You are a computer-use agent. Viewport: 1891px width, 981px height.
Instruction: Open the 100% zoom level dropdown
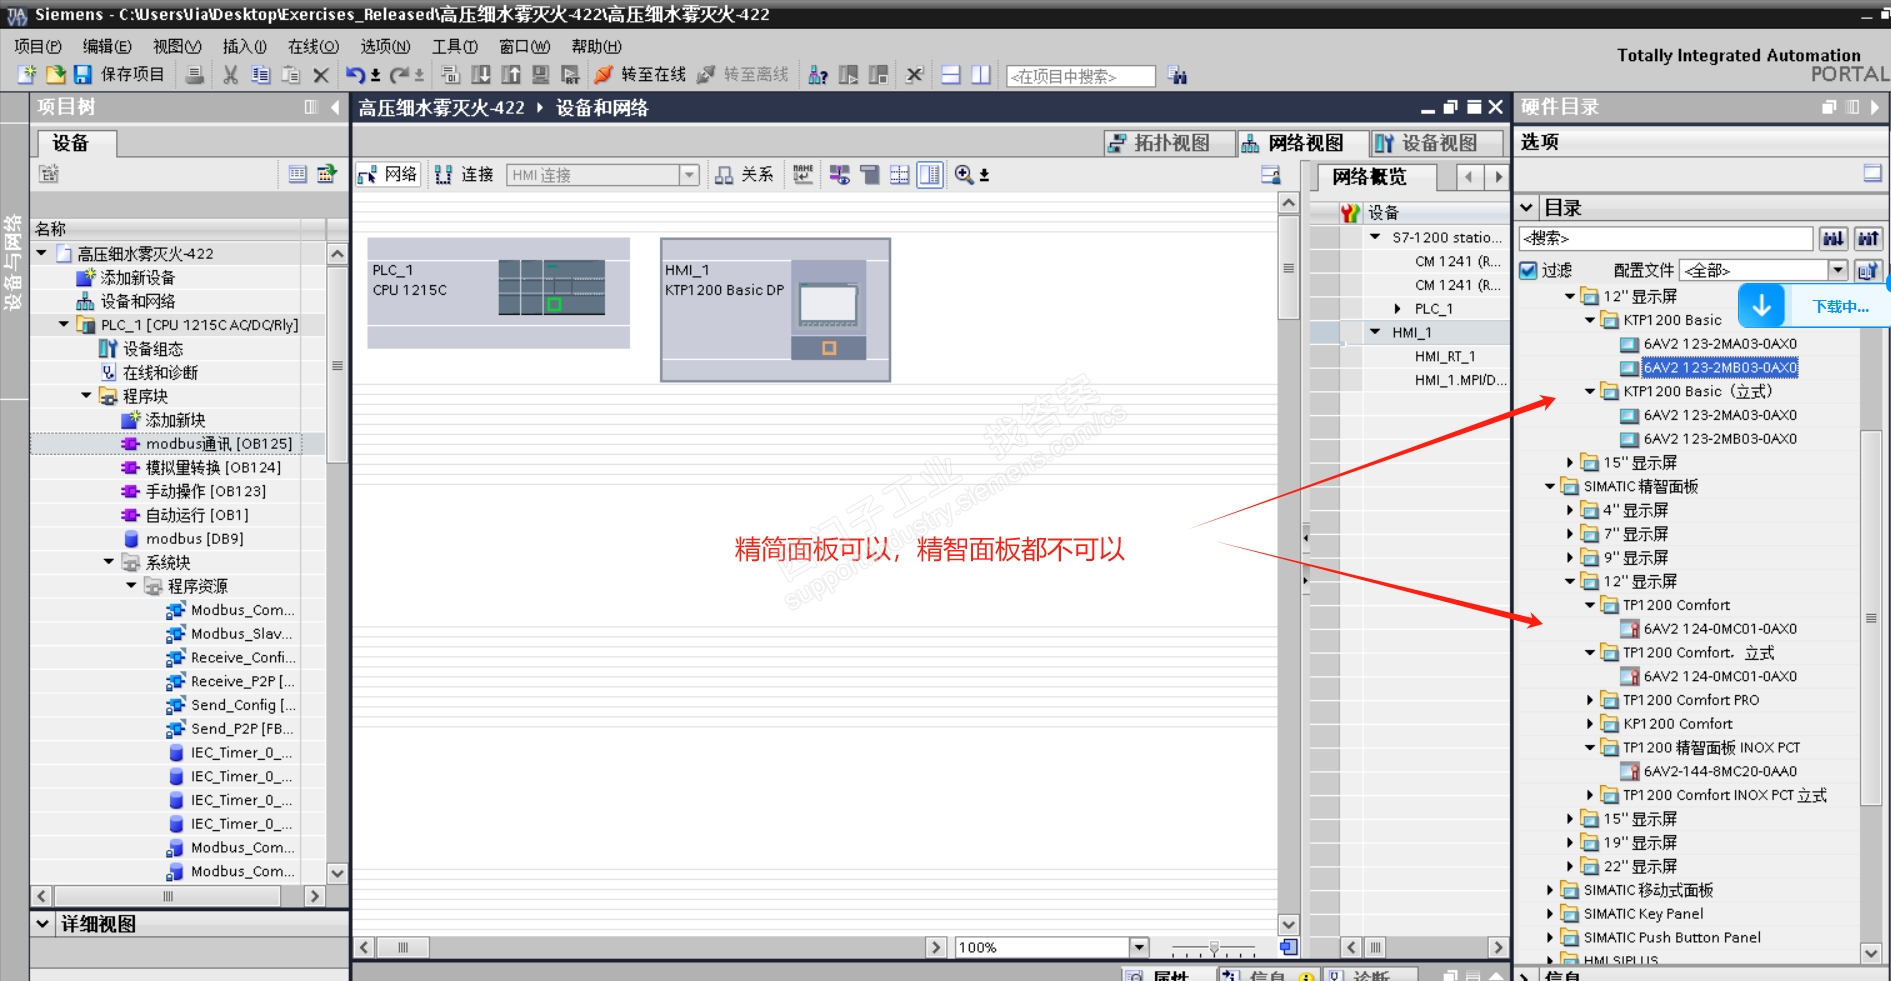(x=1139, y=947)
